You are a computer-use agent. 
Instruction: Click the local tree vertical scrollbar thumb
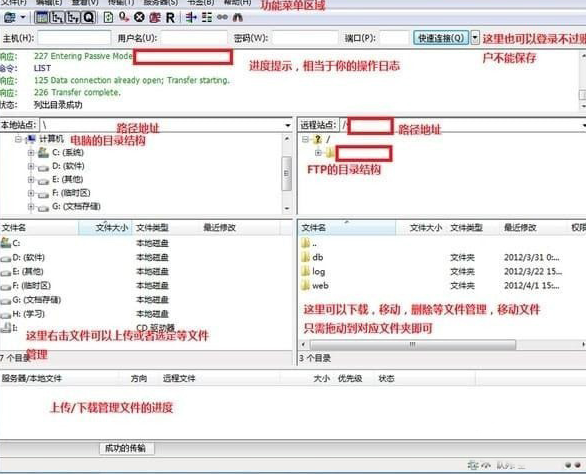pyautogui.click(x=286, y=174)
